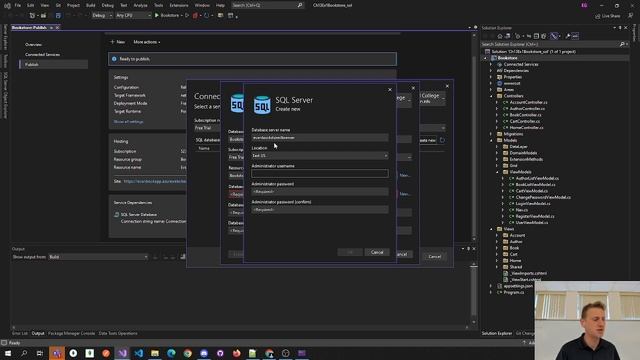Collapse the Controllers folder in Solution Explorer
This screenshot has height=360, width=640.
pos(491,96)
